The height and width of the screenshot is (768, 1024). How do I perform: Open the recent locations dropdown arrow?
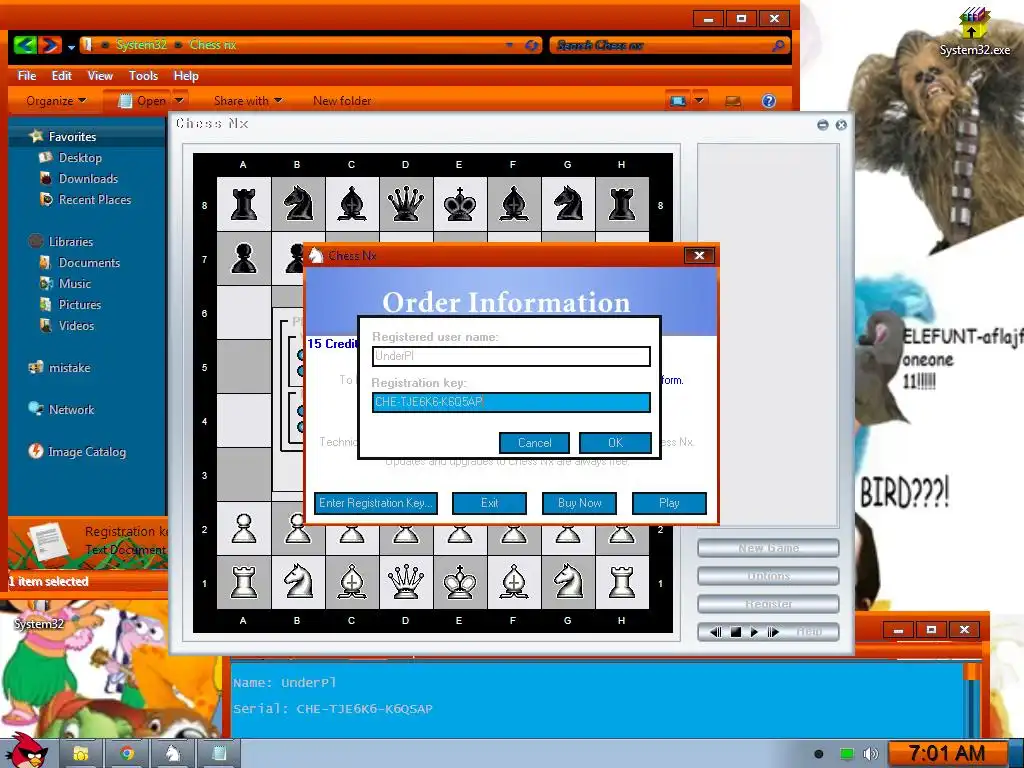[x=71, y=46]
